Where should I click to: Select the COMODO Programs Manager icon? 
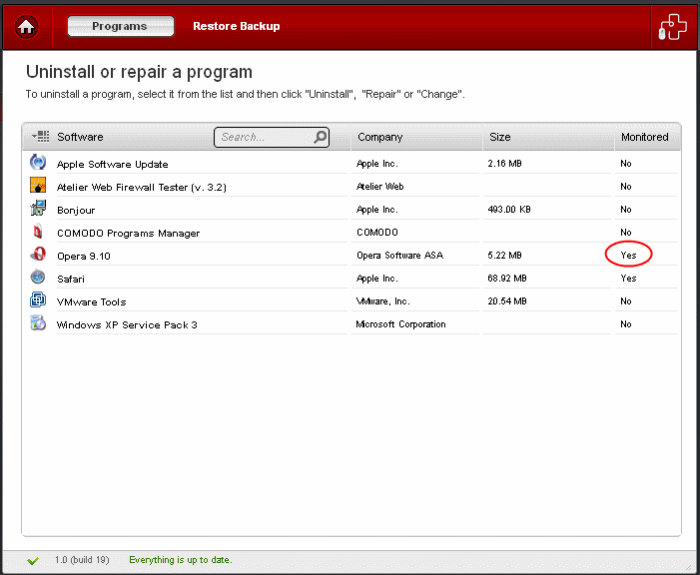pos(38,231)
